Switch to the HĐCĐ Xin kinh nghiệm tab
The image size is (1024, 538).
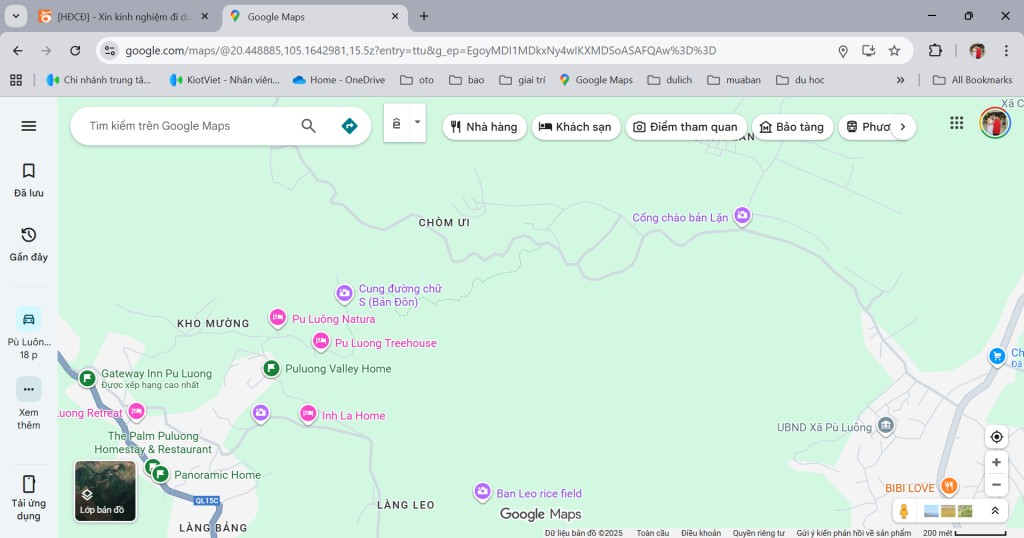click(x=123, y=17)
